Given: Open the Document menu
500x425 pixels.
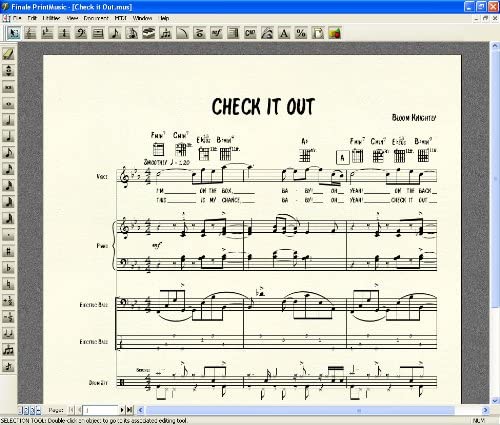Looking at the screenshot, I should point(96,18).
